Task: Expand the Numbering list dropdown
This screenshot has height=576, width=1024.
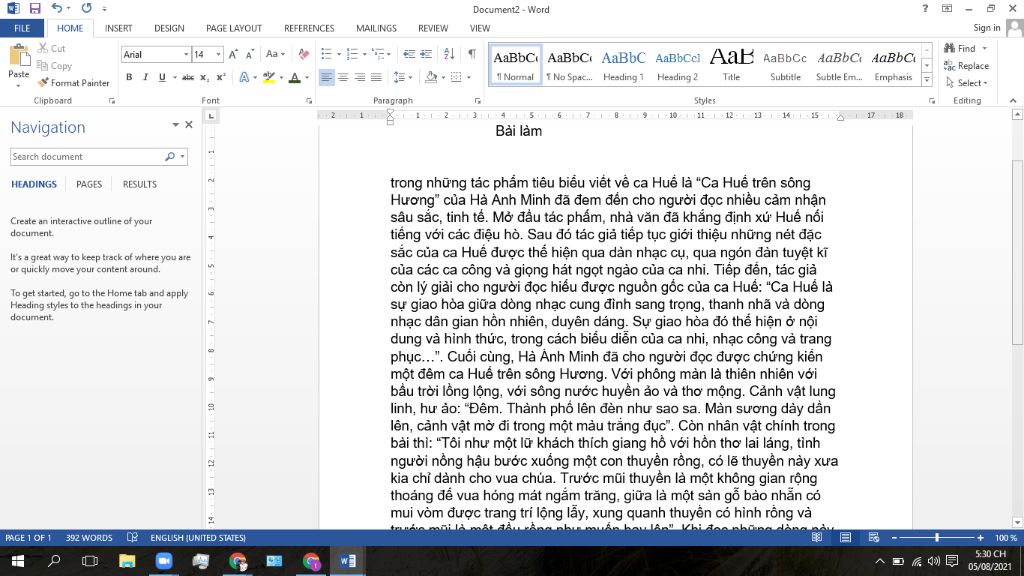Action: [x=364, y=54]
